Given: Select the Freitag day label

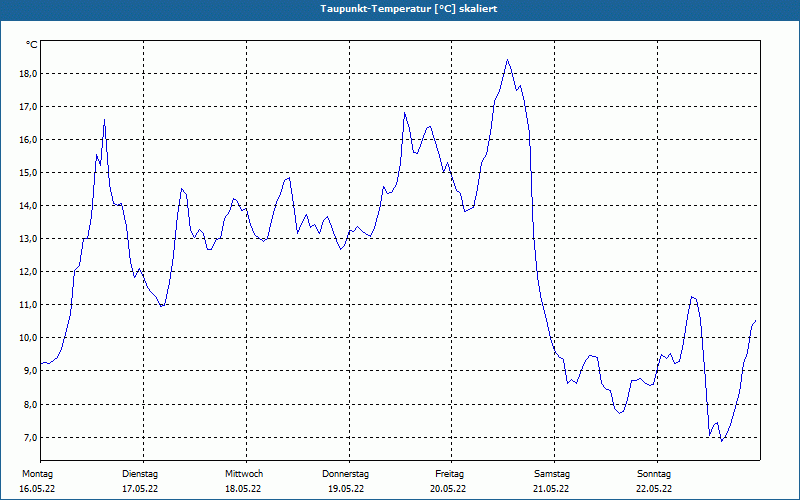Looking at the screenshot, I should tap(449, 474).
